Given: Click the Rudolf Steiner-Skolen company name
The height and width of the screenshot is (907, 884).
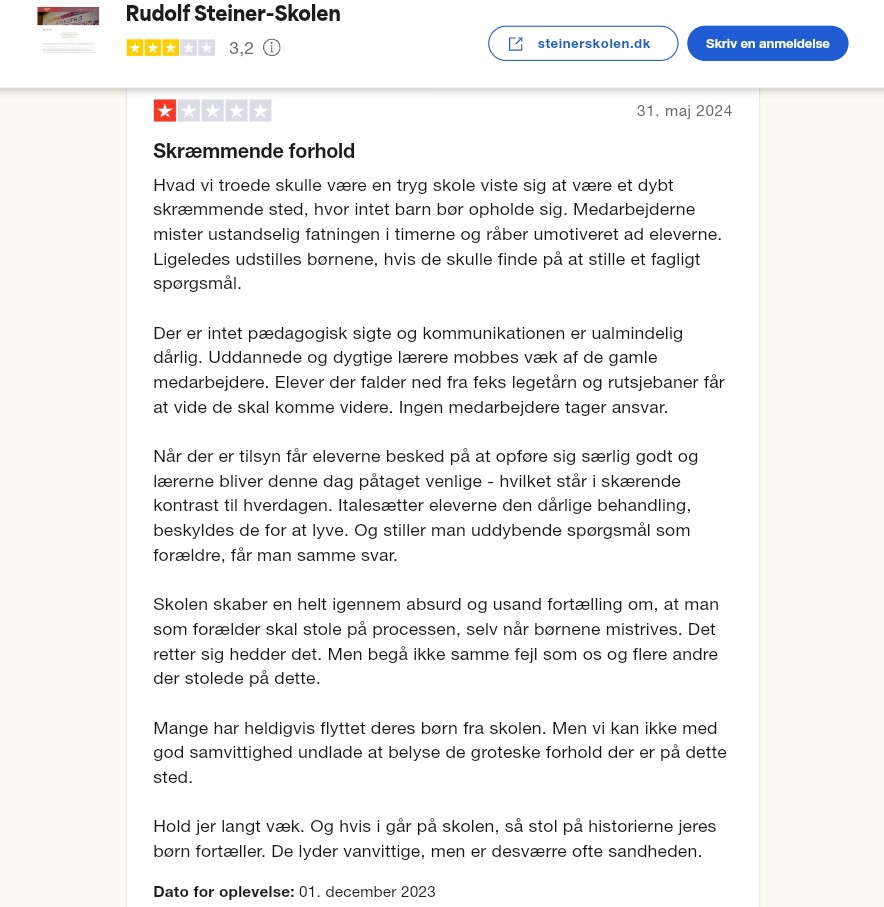Looking at the screenshot, I should tap(233, 14).
